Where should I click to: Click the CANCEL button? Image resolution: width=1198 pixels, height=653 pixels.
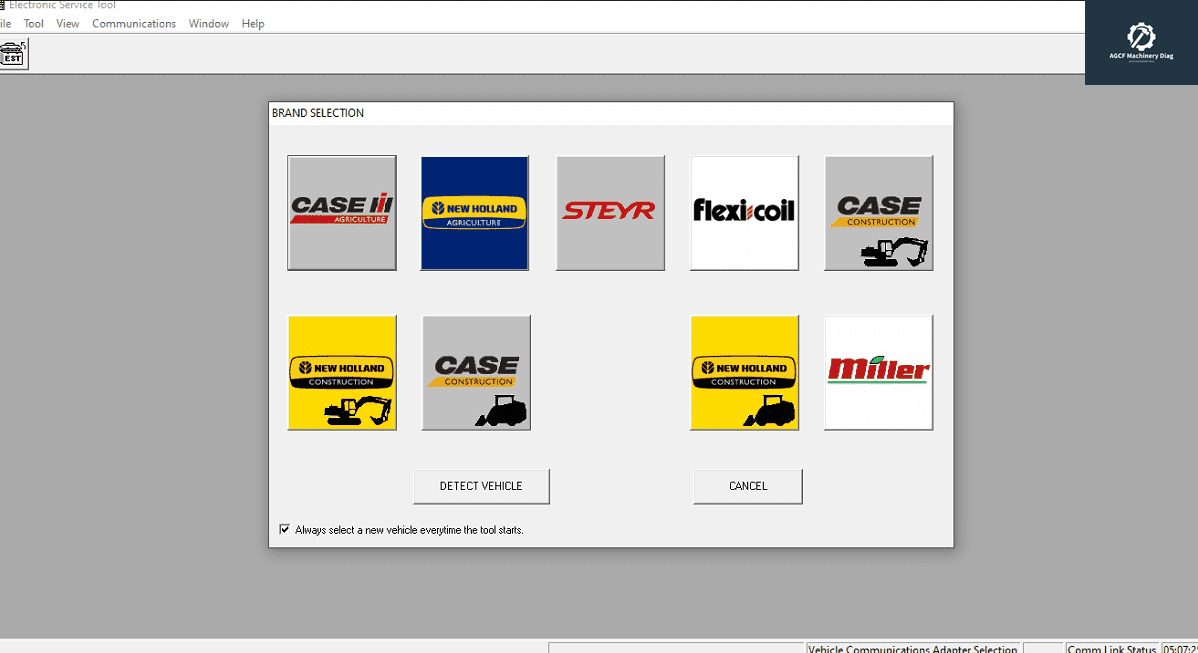748,486
